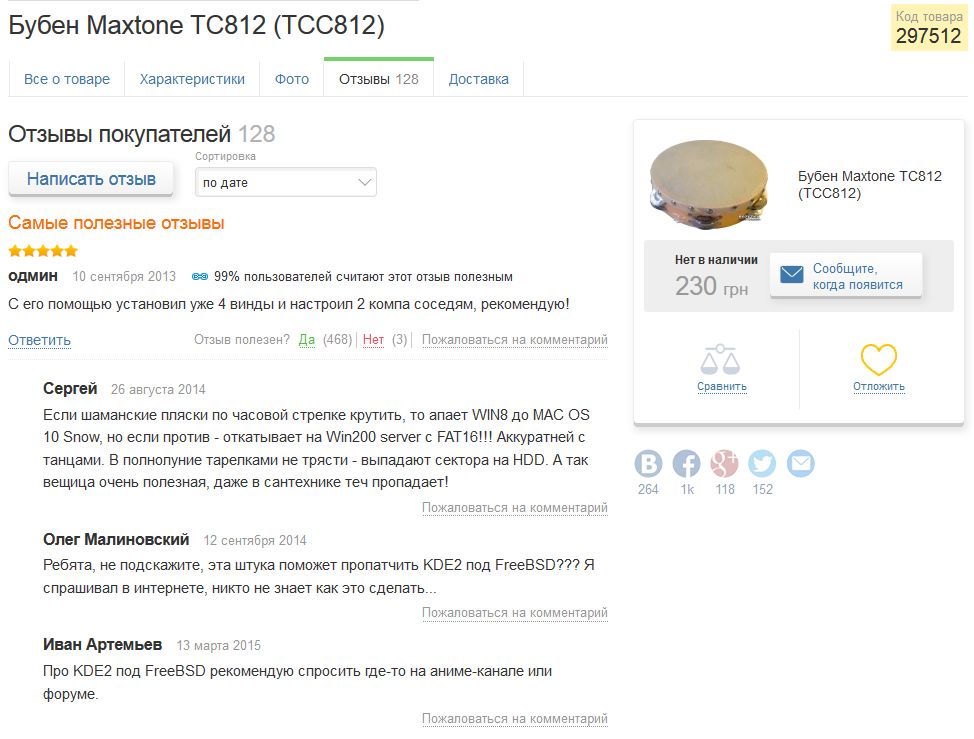
Task: Share on VKontakte icon
Action: tap(648, 463)
